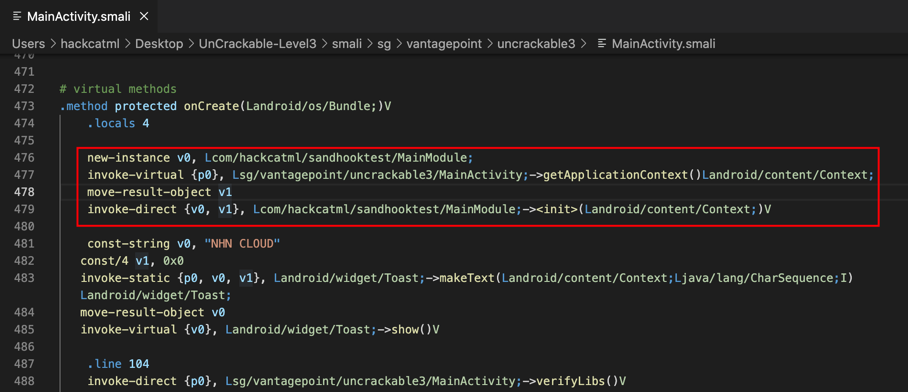Image resolution: width=908 pixels, height=392 pixels.
Task: Close the MainActivity.smali tab
Action: 144,16
